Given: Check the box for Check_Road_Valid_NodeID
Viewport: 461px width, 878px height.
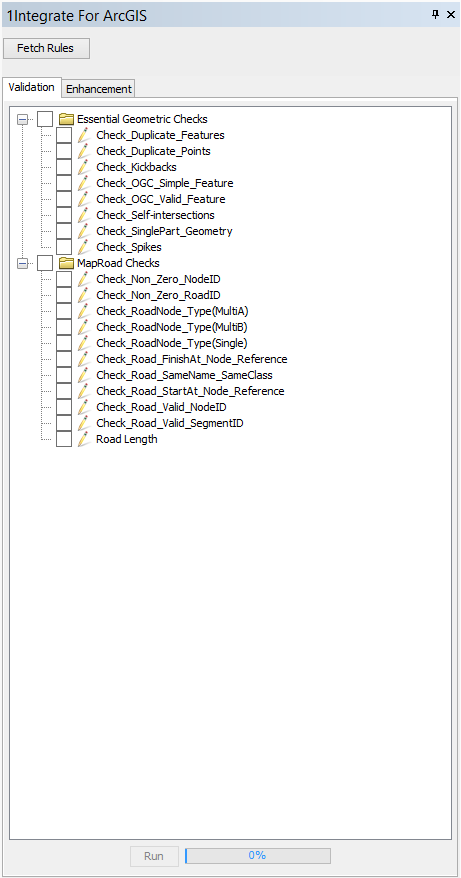Looking at the screenshot, I should (64, 407).
